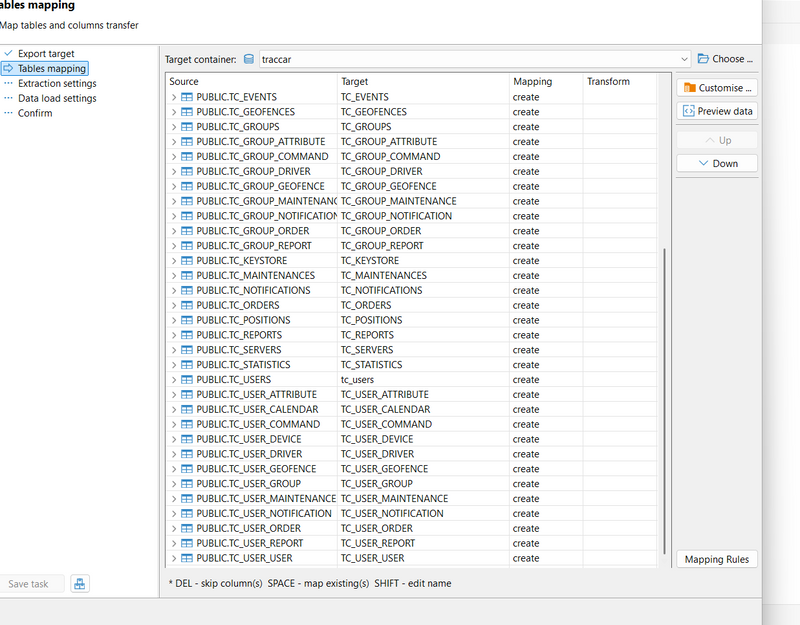
Task: Click the table icon beside PUBLIC.TC_EVENTS
Action: [187, 97]
